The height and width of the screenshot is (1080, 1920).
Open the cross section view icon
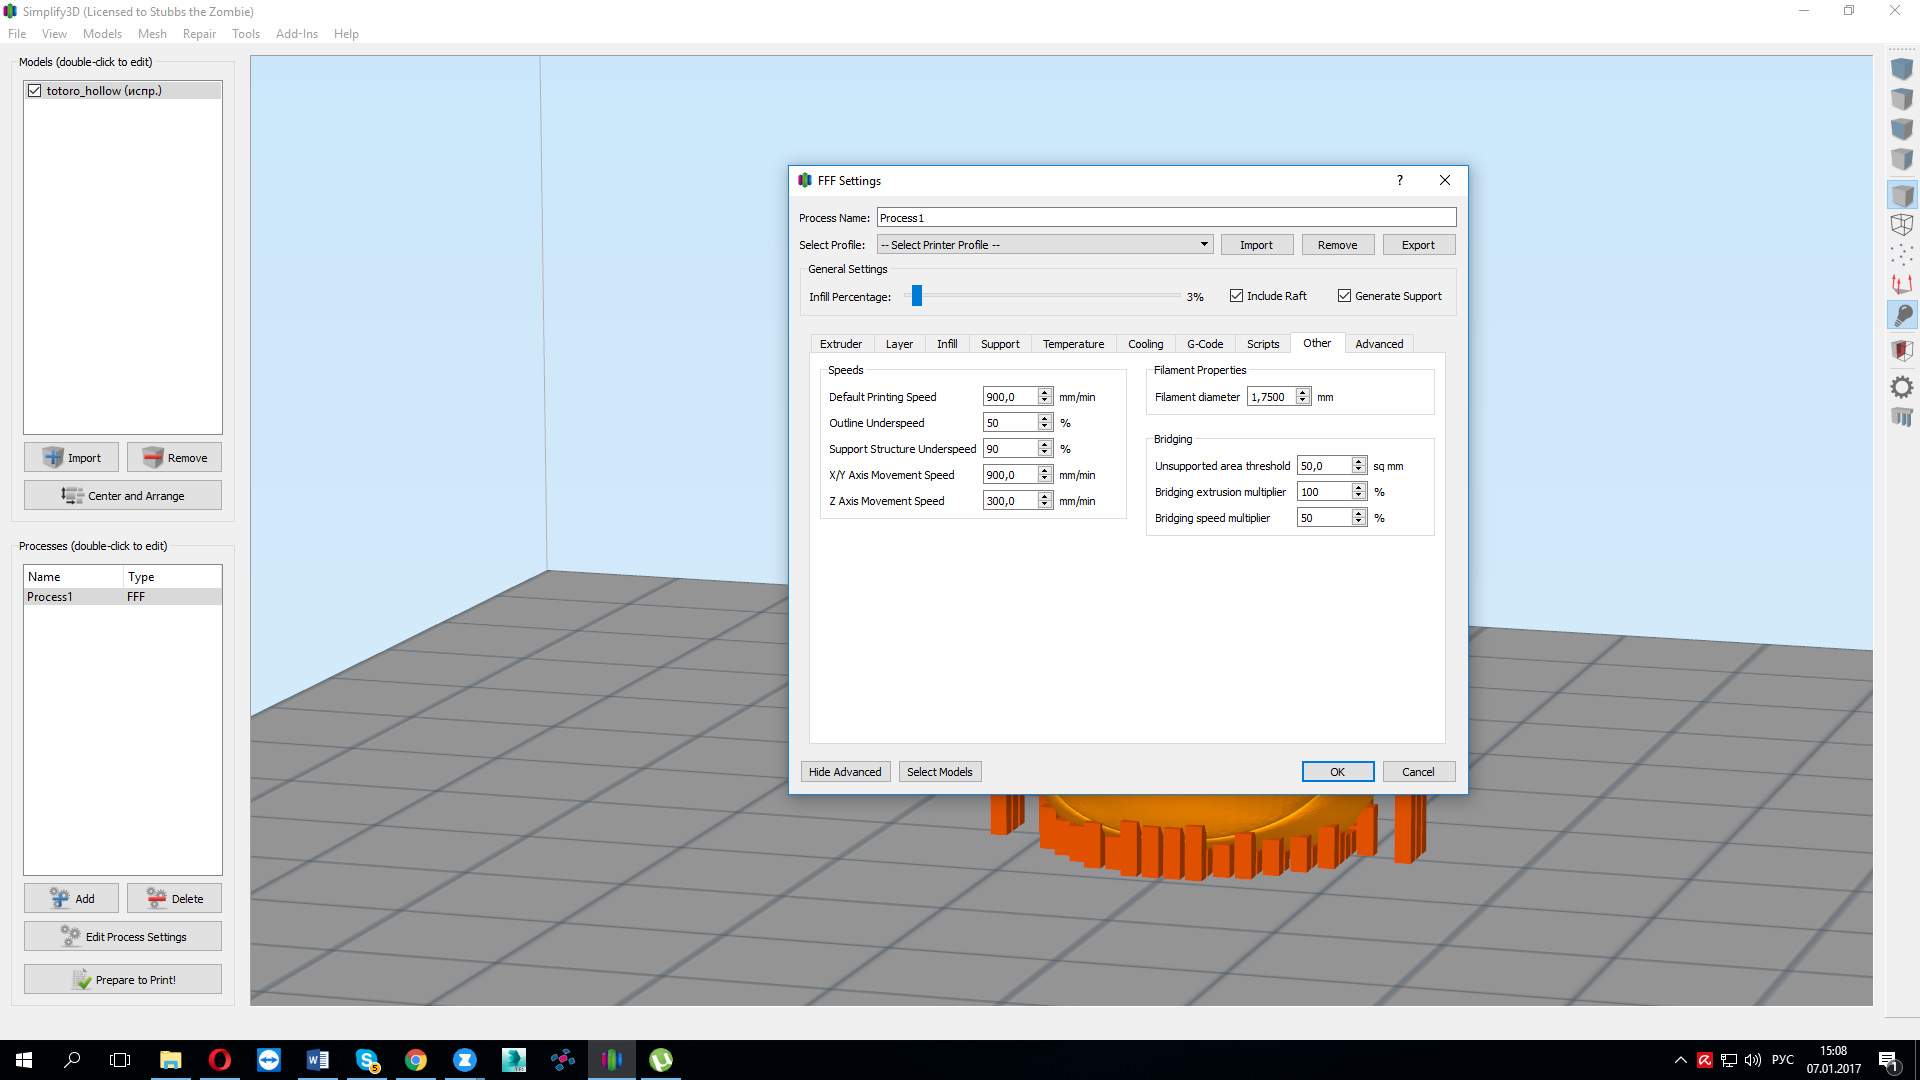(1902, 350)
